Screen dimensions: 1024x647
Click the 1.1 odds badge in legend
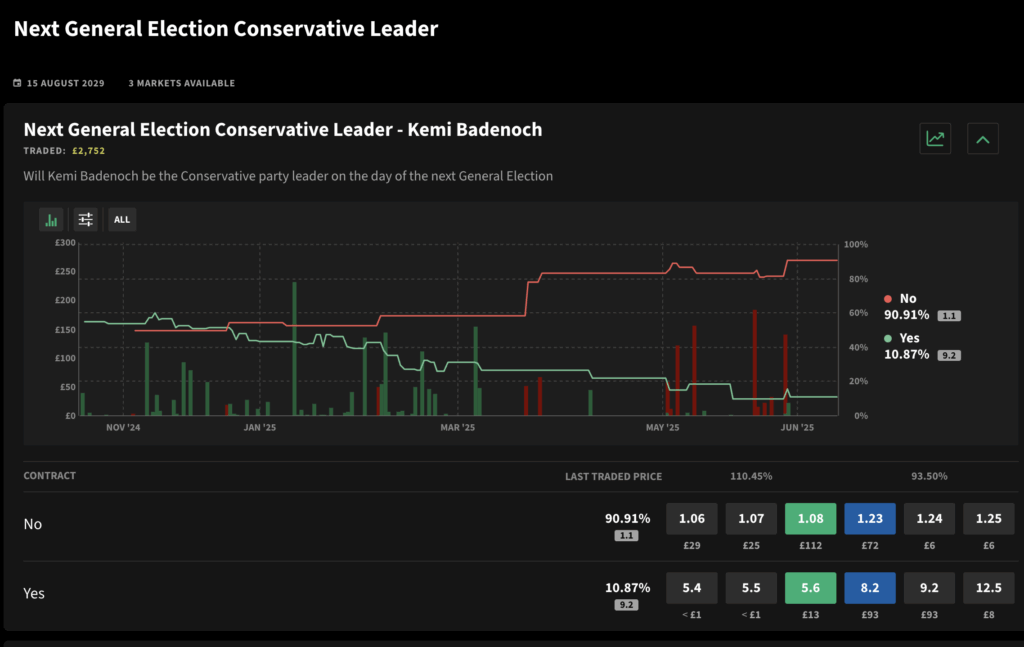click(x=949, y=316)
